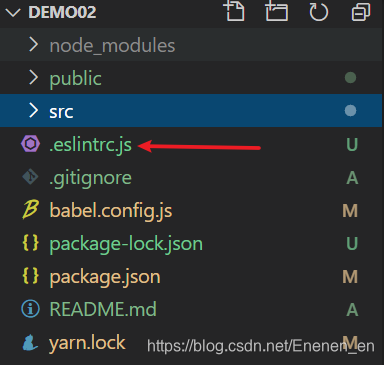This screenshot has height=365, width=384.
Task: Open the yarn.lock file
Action: [87, 343]
